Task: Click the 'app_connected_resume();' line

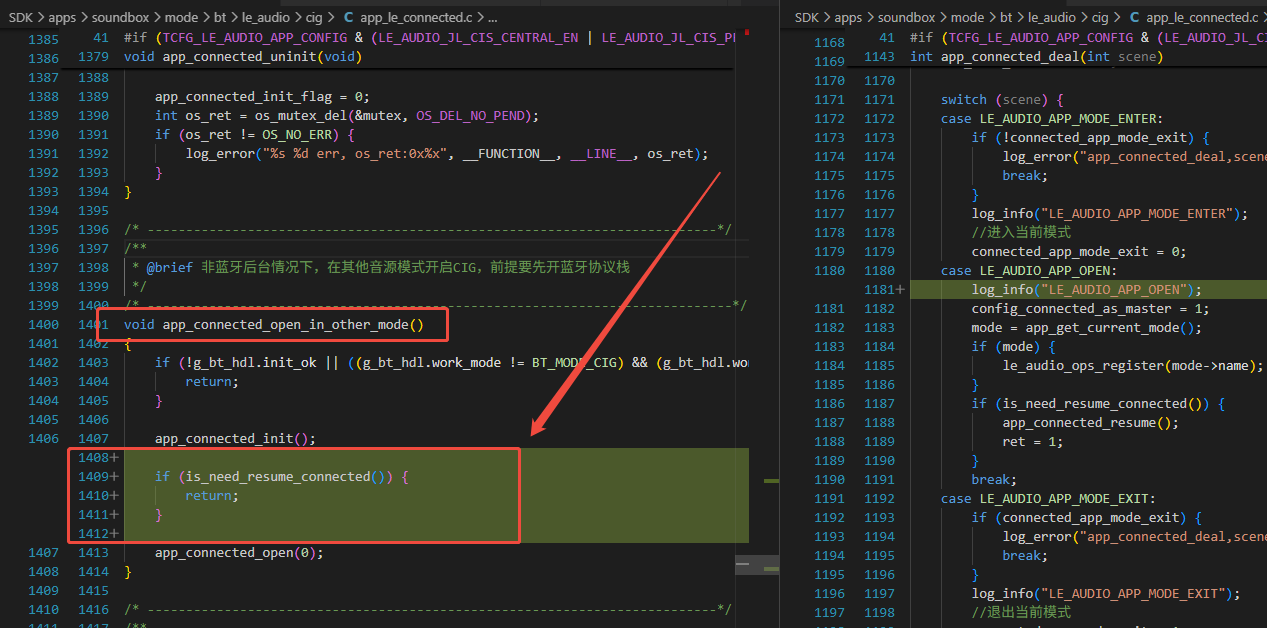Action: coord(1091,423)
